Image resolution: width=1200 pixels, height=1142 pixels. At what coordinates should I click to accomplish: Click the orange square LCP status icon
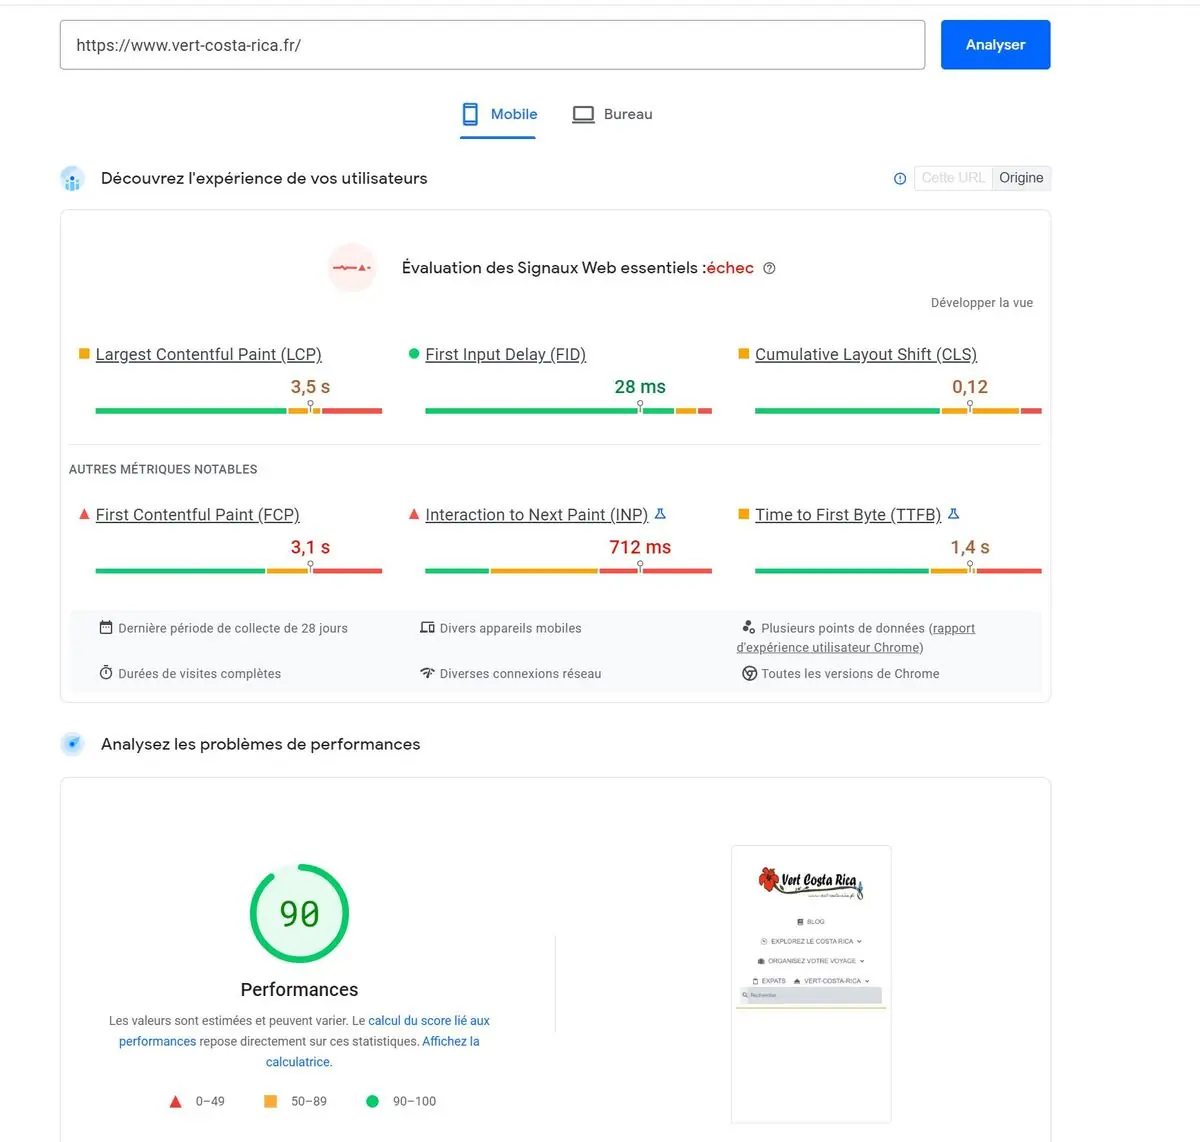[x=84, y=354]
